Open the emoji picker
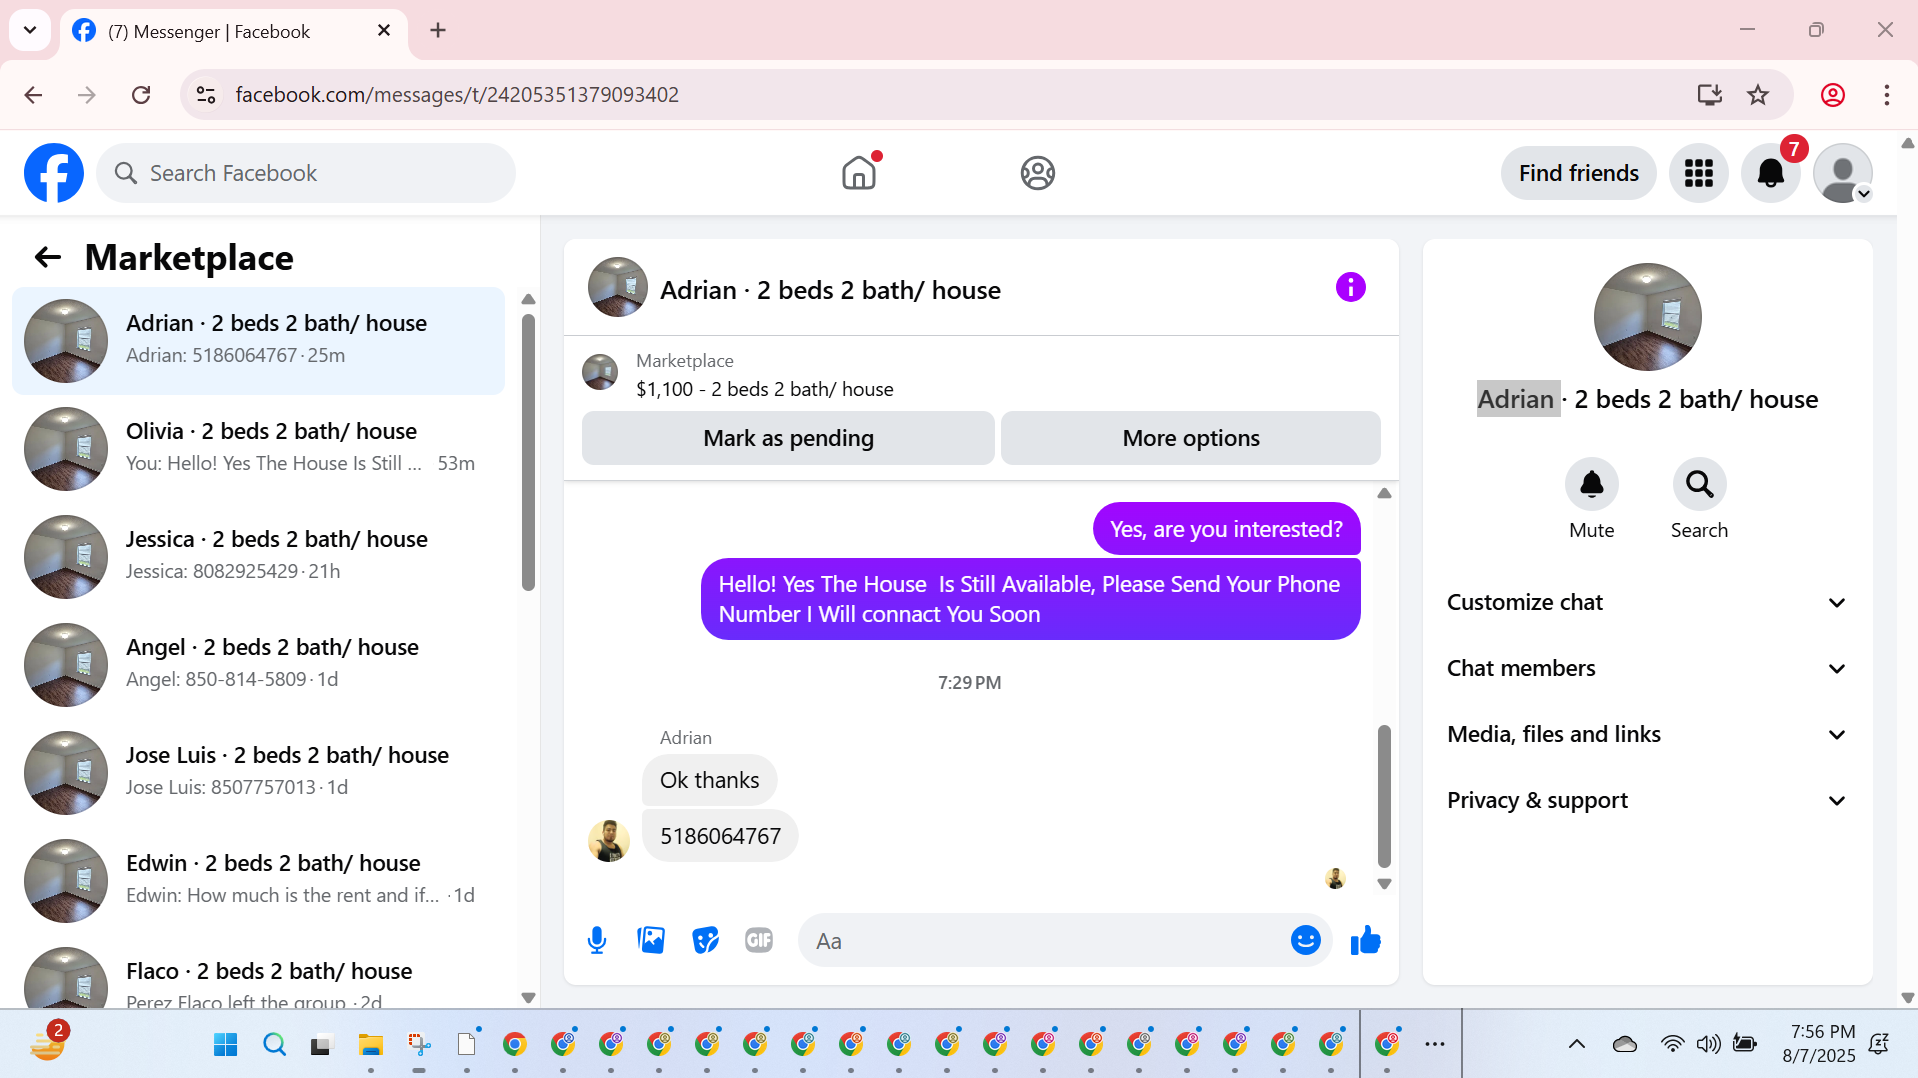The image size is (1918, 1078). pyautogui.click(x=1306, y=941)
